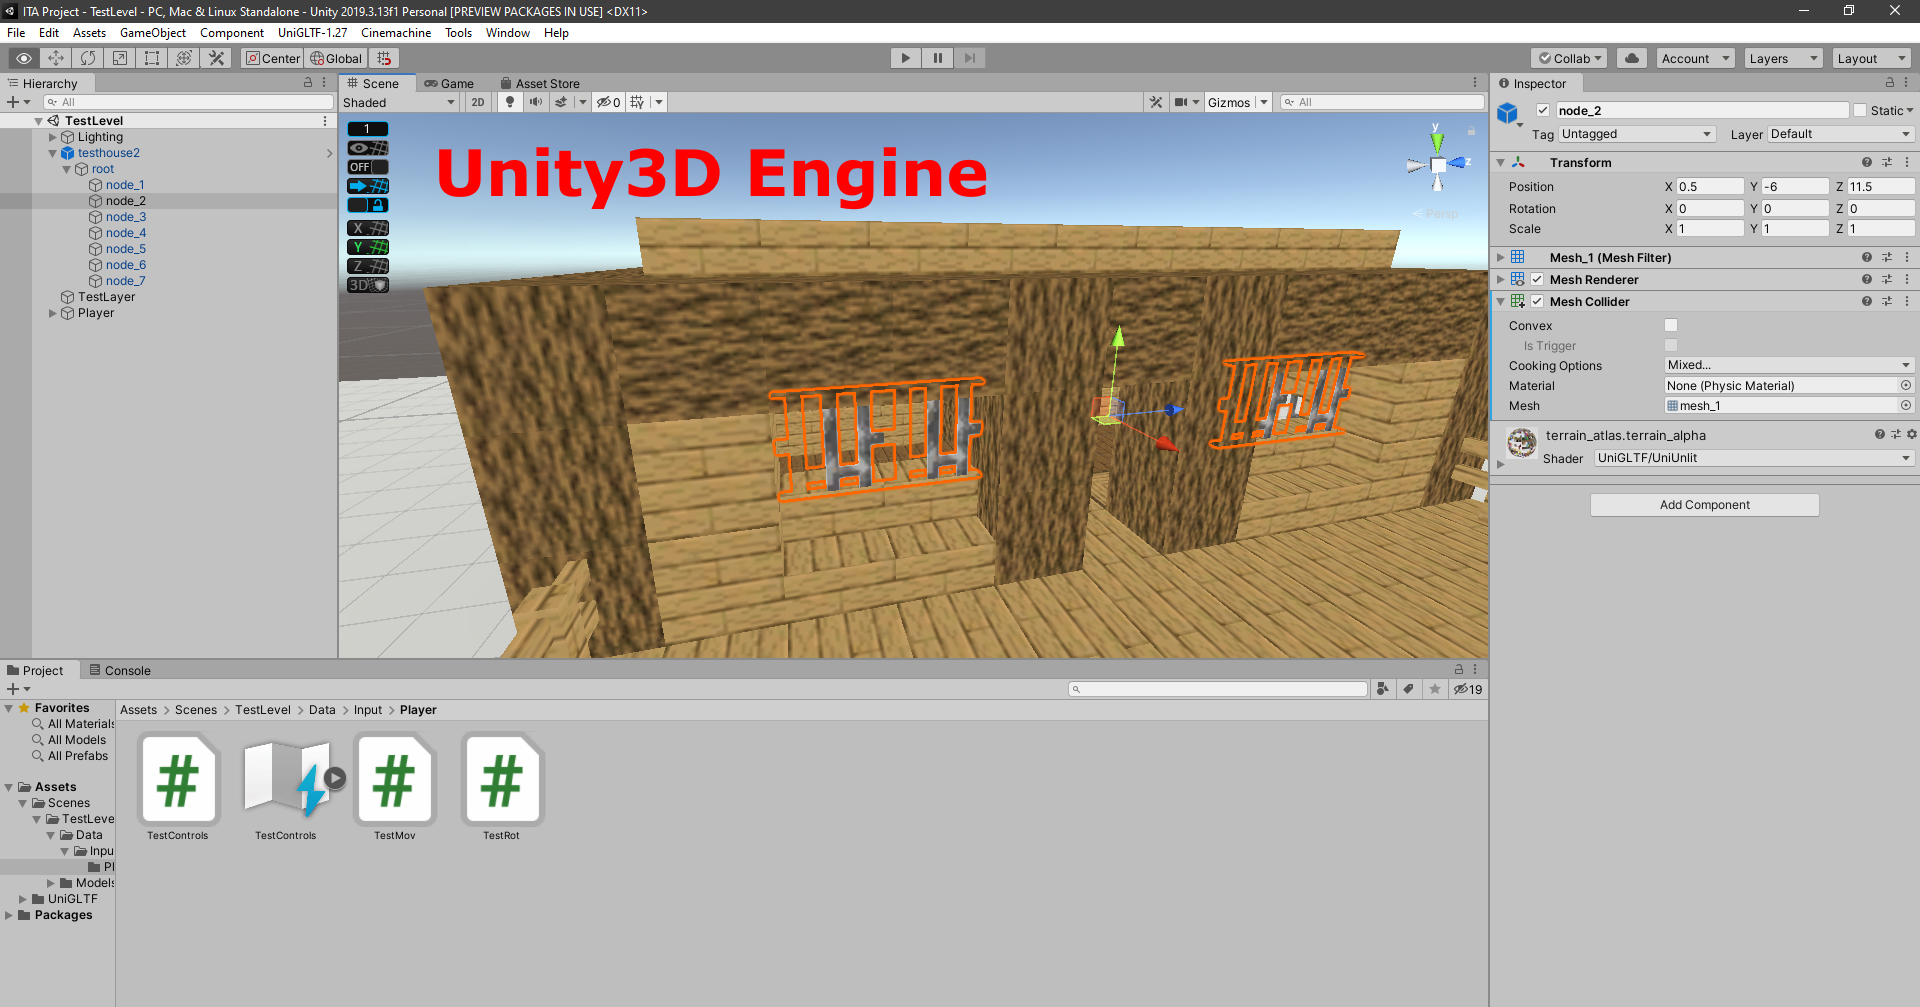The height and width of the screenshot is (1007, 1920).
Task: Open the material options gear for terrain_atlas
Action: (1911, 435)
